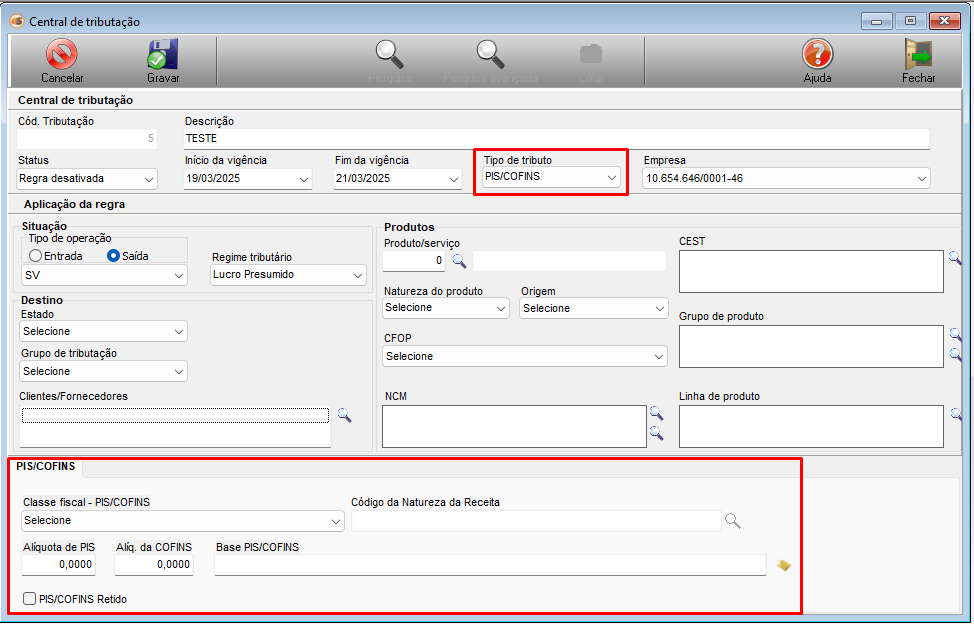Click the Descrição field containing TESTE

556,139
